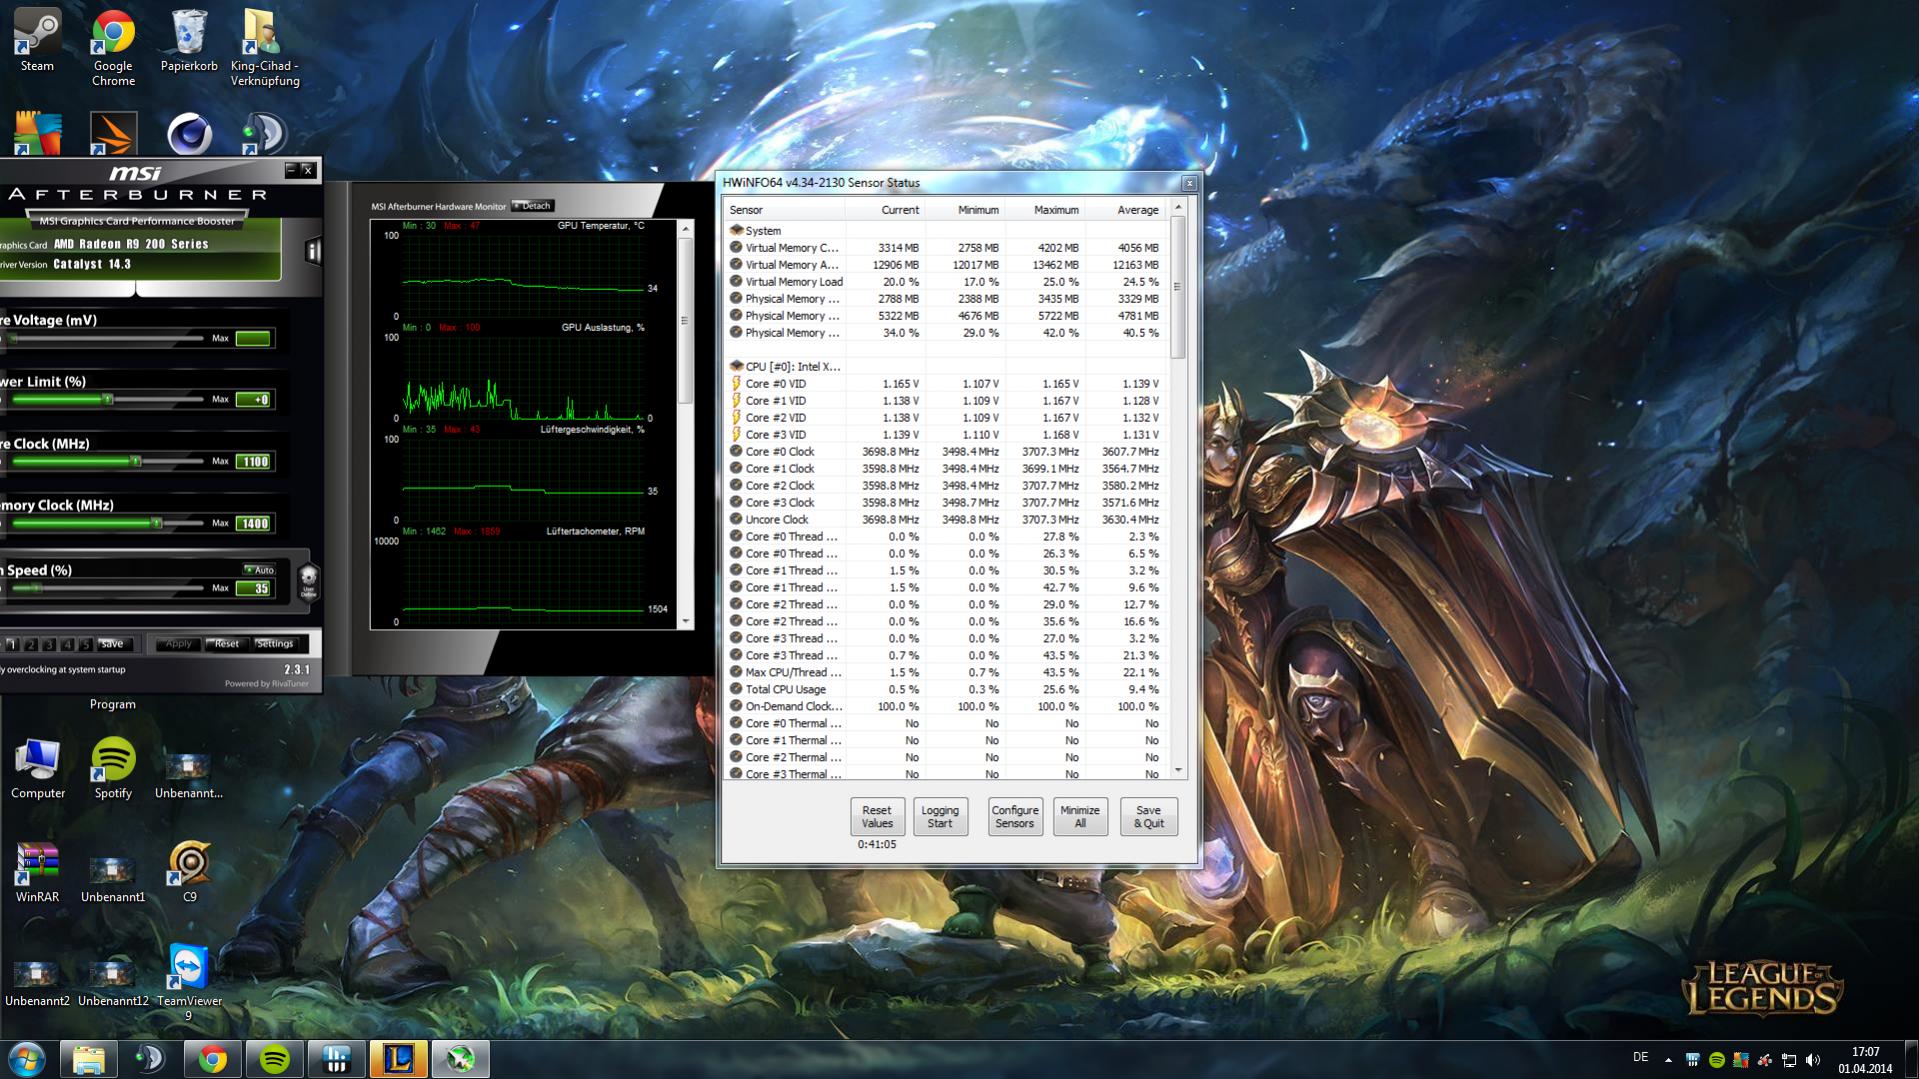Screen dimensions: 1919x1079
Task: Click Fan Speed value field 35
Action: coord(254,589)
